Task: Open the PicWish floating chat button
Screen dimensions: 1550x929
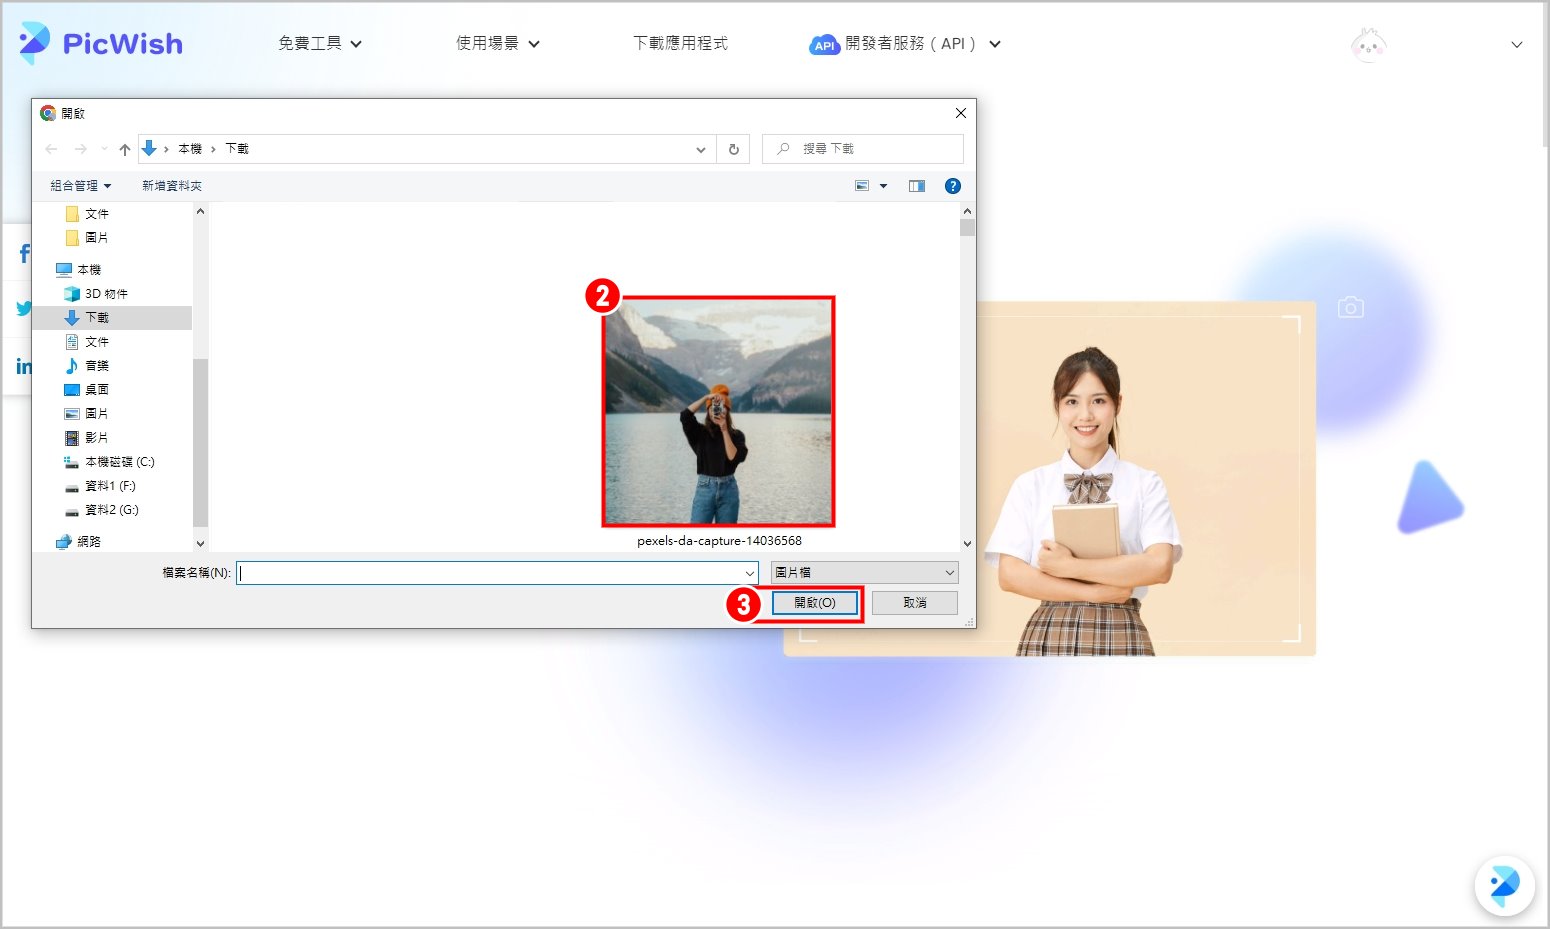Action: [x=1505, y=885]
